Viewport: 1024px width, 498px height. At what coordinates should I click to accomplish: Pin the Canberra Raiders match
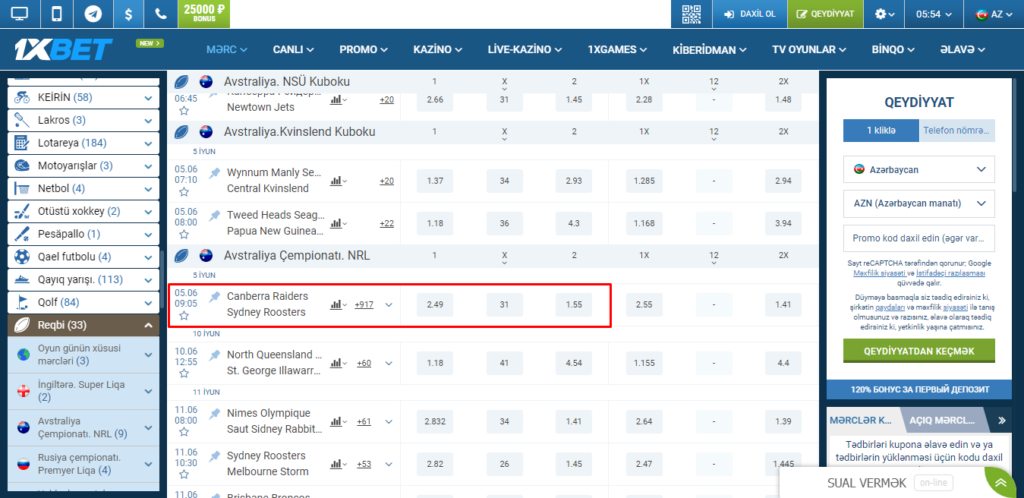pyautogui.click(x=214, y=297)
